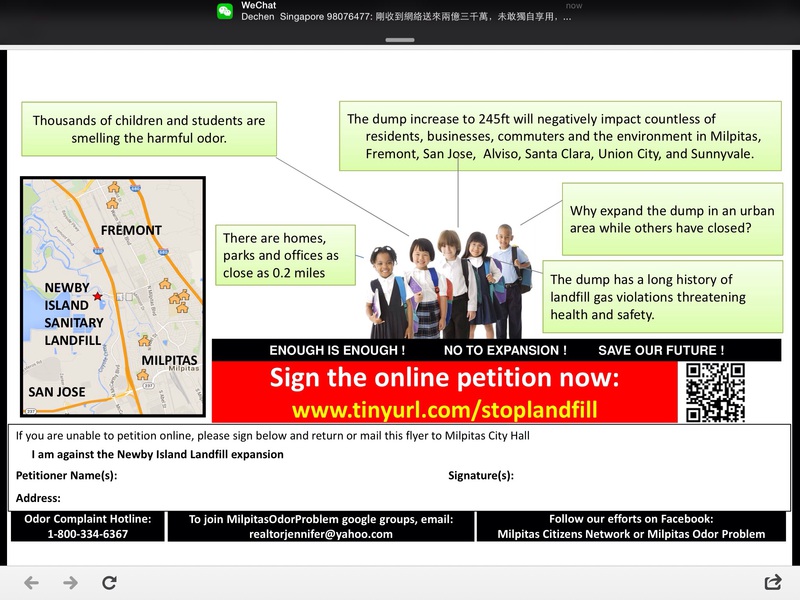Tap the landfill area map thumbnail
The image size is (800, 600).
113,297
